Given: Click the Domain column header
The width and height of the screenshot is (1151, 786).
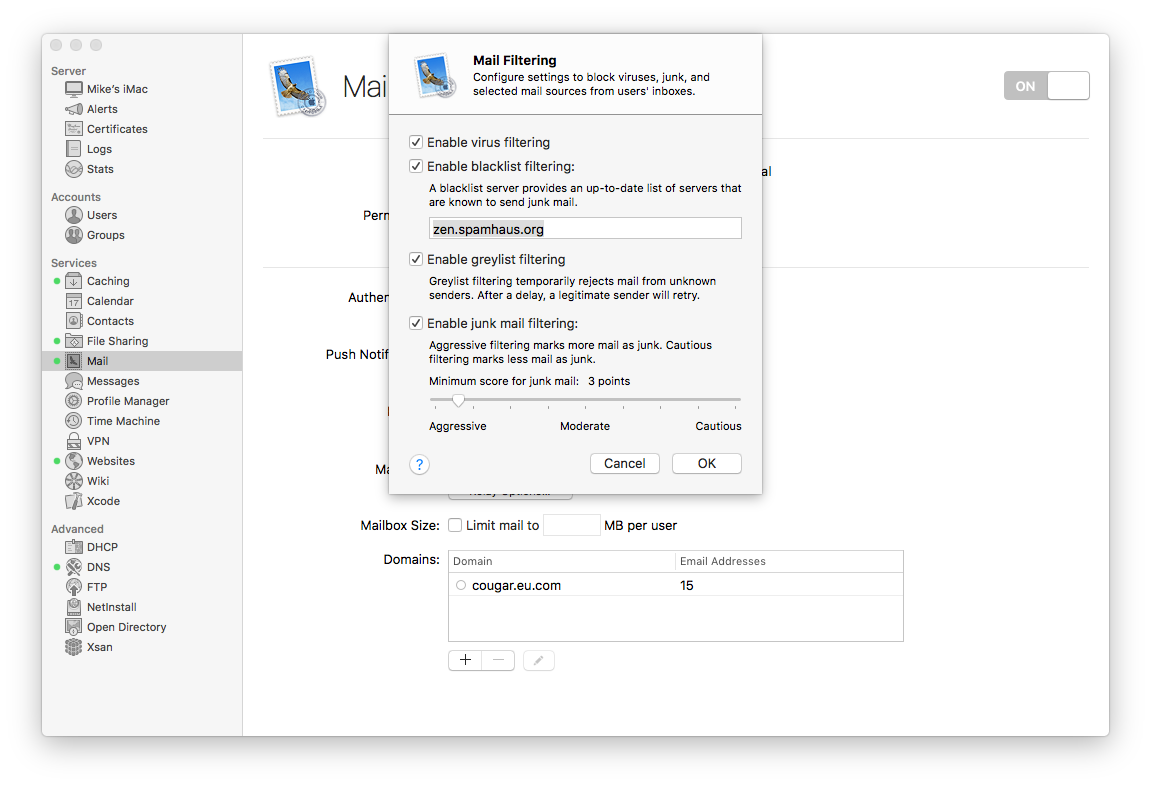Looking at the screenshot, I should [x=562, y=561].
